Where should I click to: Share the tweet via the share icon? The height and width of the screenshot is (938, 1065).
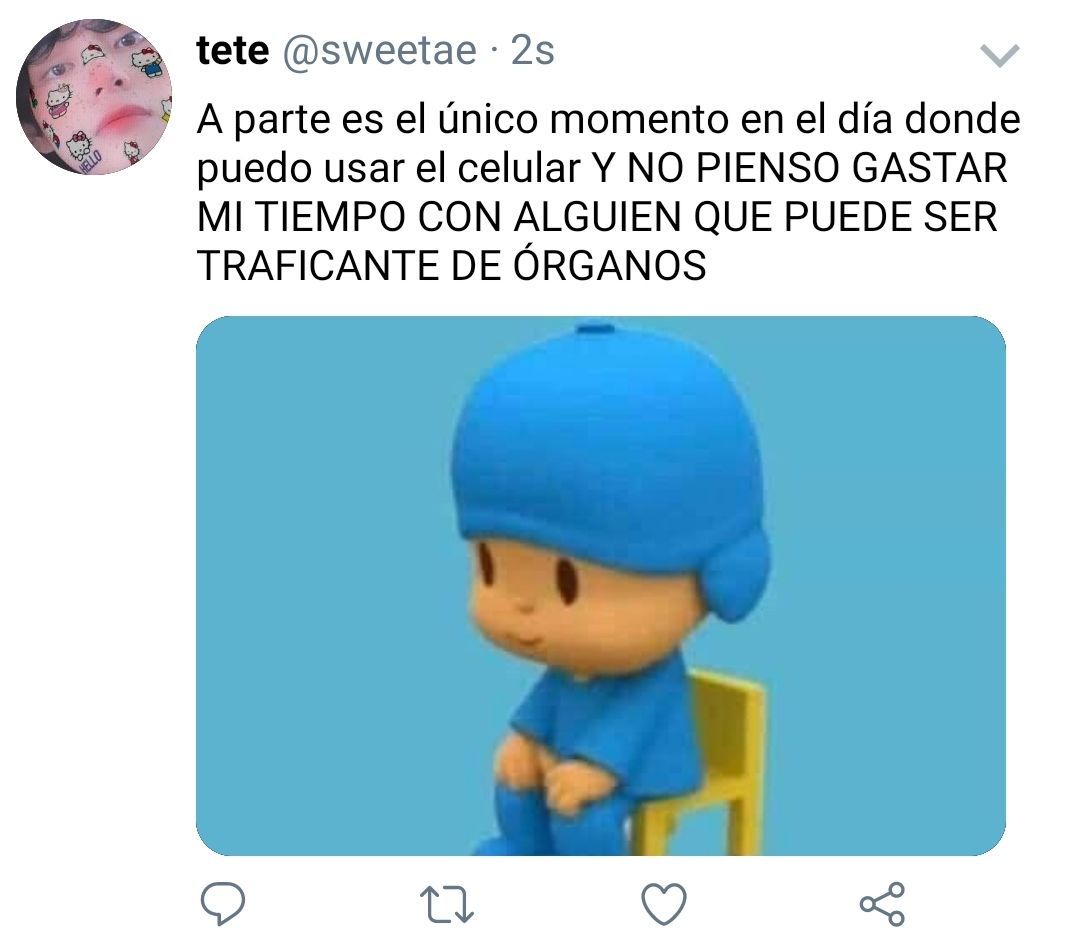pyautogui.click(x=882, y=904)
